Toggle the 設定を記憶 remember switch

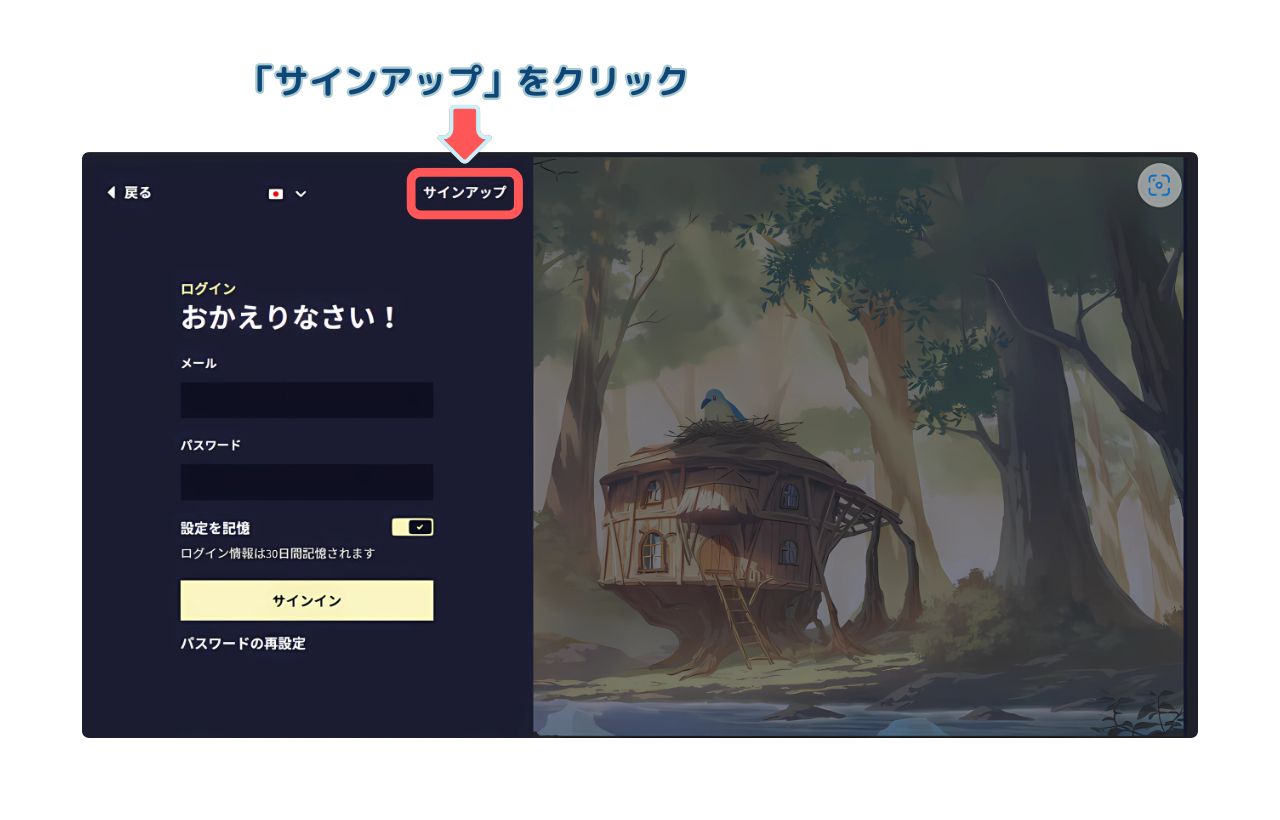pos(412,527)
